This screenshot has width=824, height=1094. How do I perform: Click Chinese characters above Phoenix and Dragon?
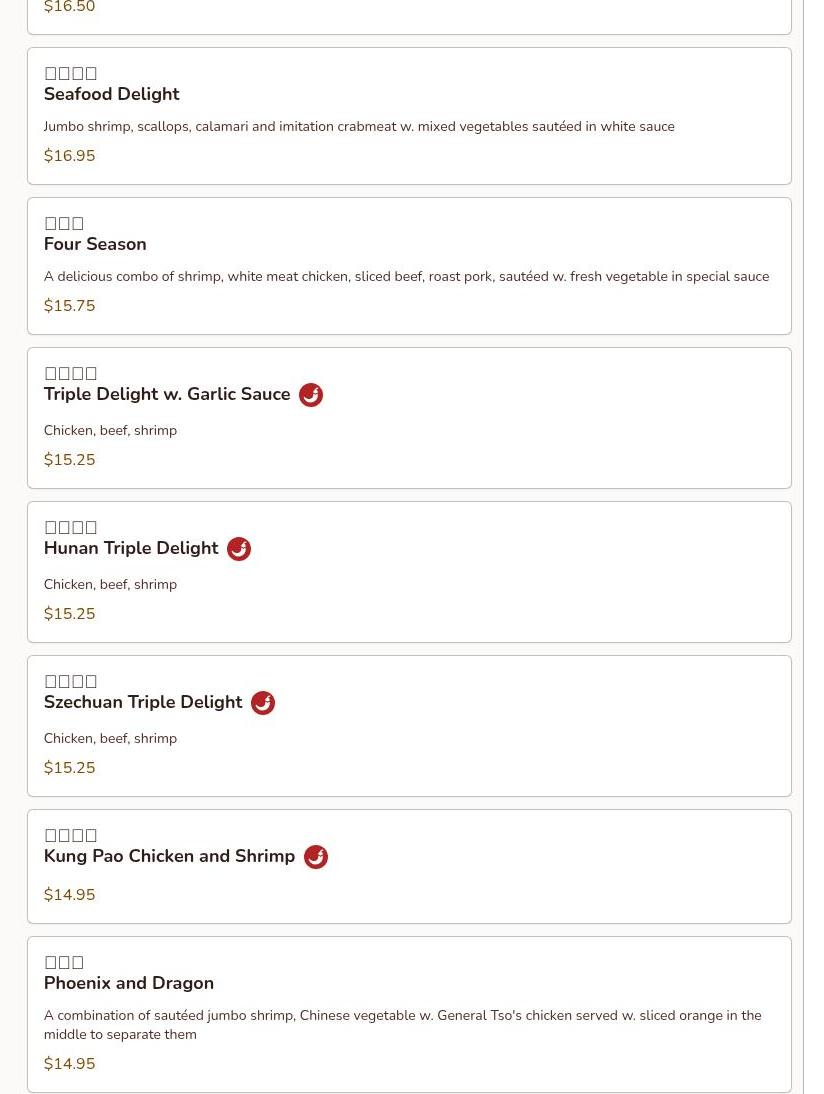pyautogui.click(x=64, y=962)
